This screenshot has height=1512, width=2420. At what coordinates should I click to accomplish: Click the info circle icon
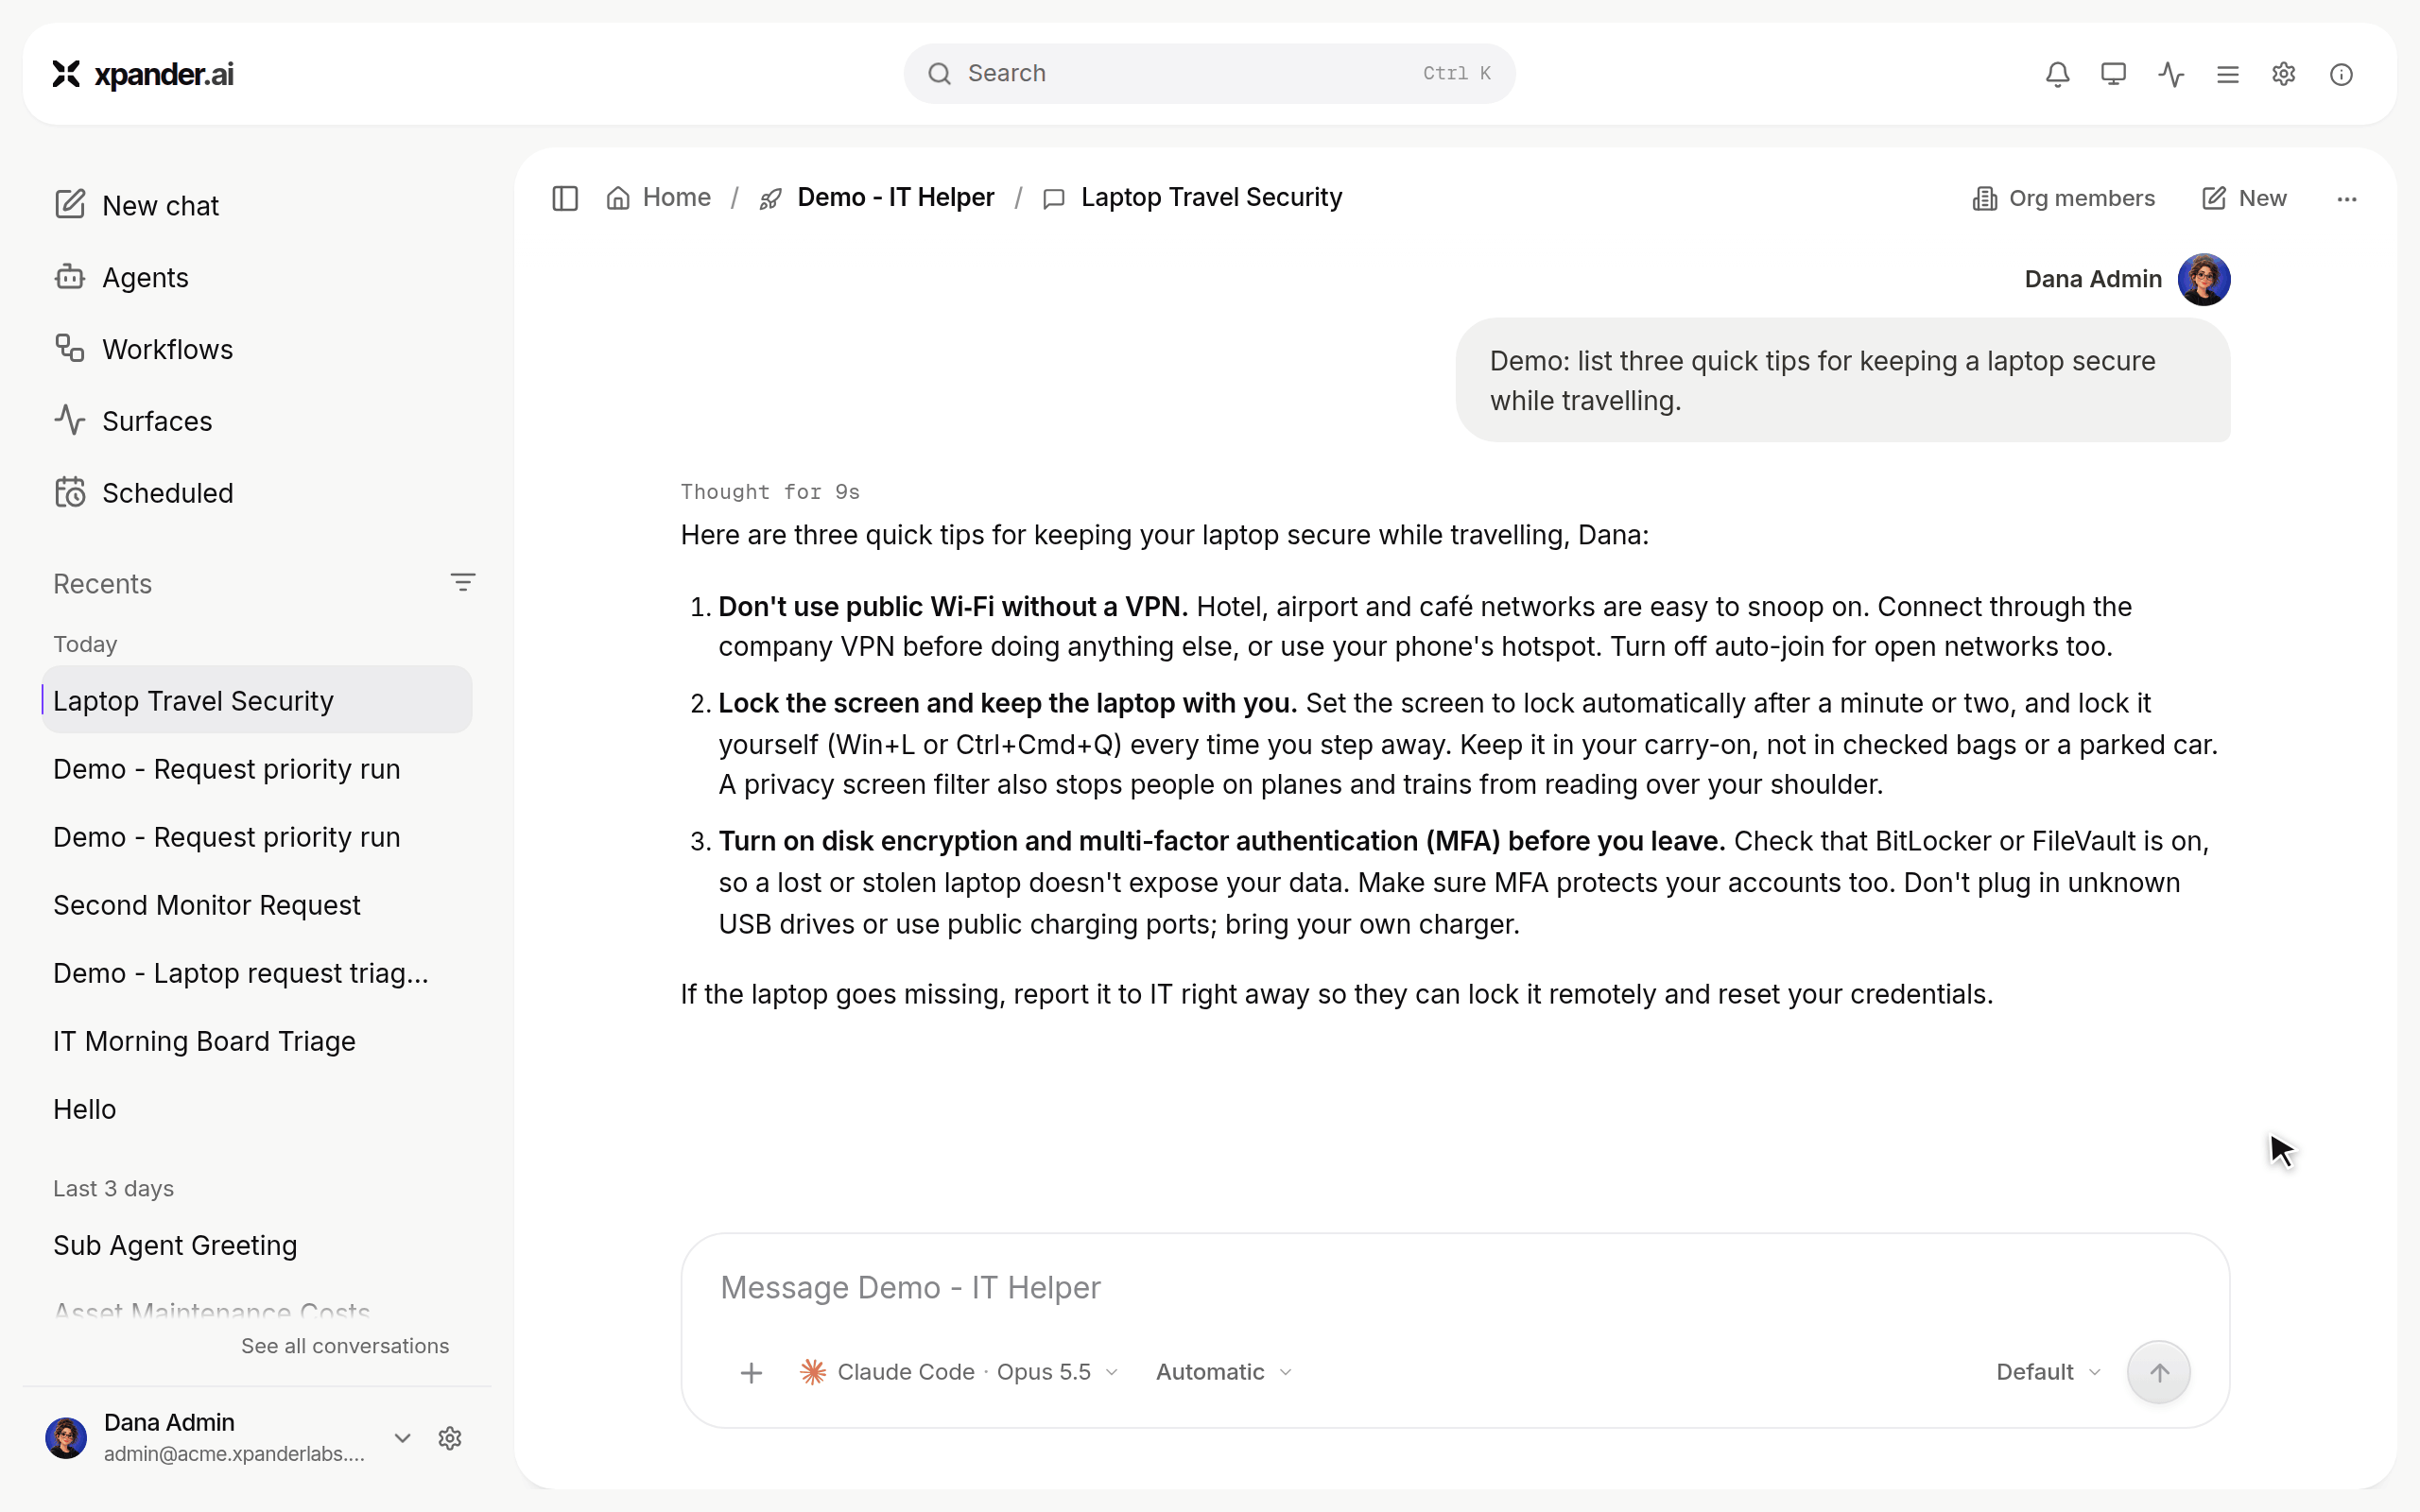point(2341,74)
